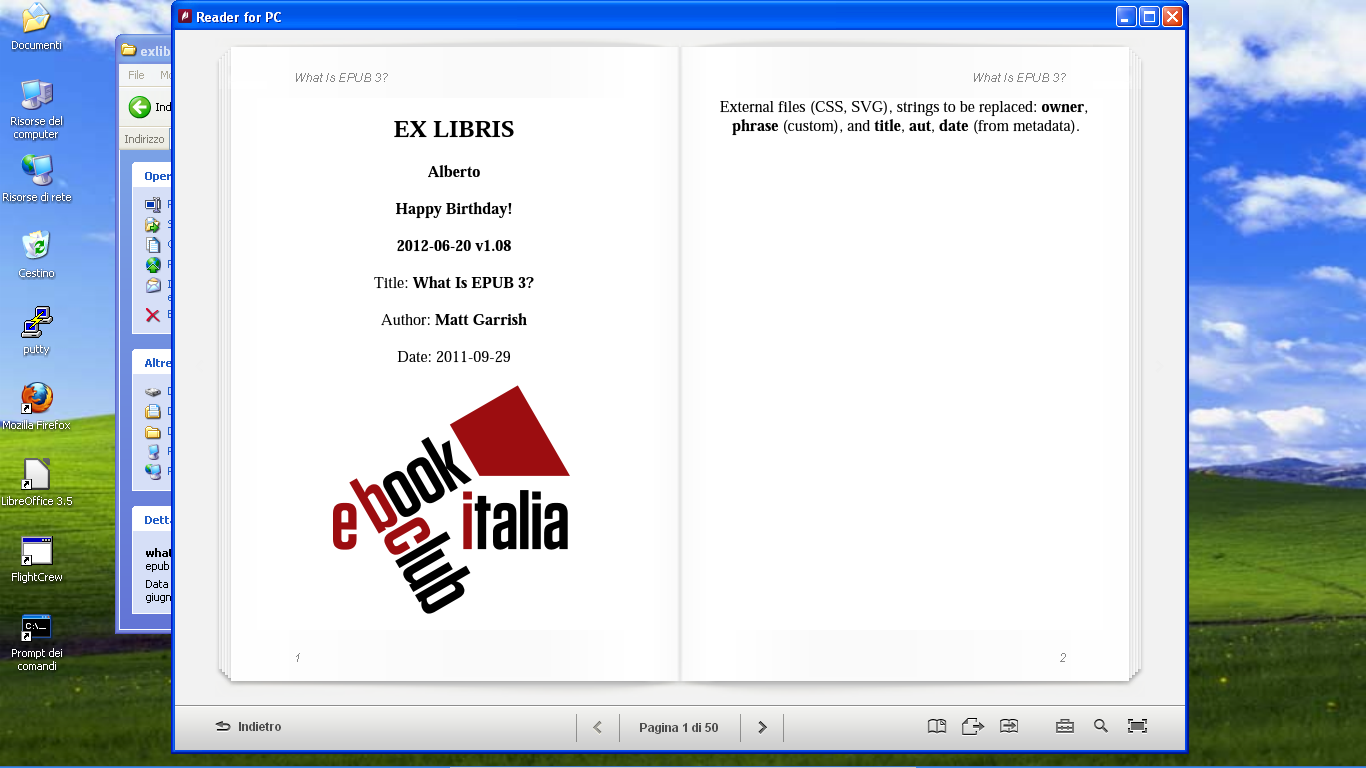
Task: Switch to full screen view icon
Action: pos(1137,727)
